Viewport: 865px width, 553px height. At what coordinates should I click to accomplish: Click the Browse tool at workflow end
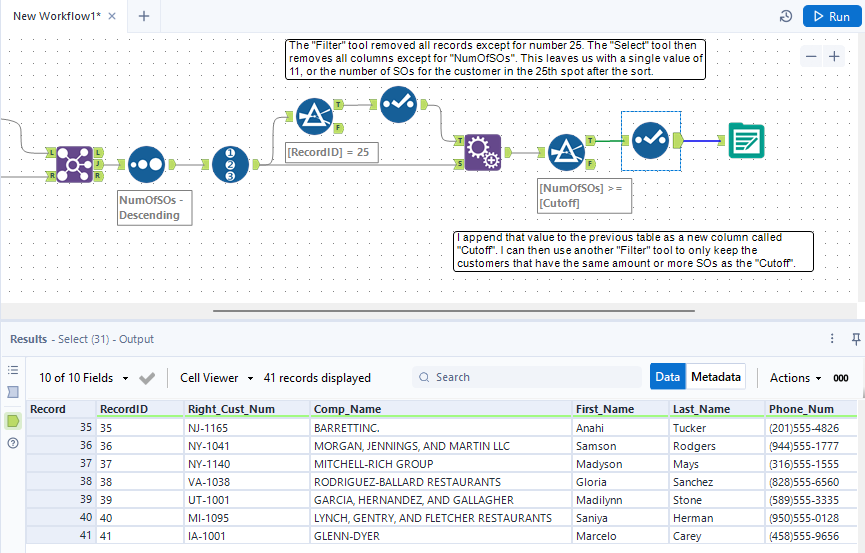(x=745, y=140)
